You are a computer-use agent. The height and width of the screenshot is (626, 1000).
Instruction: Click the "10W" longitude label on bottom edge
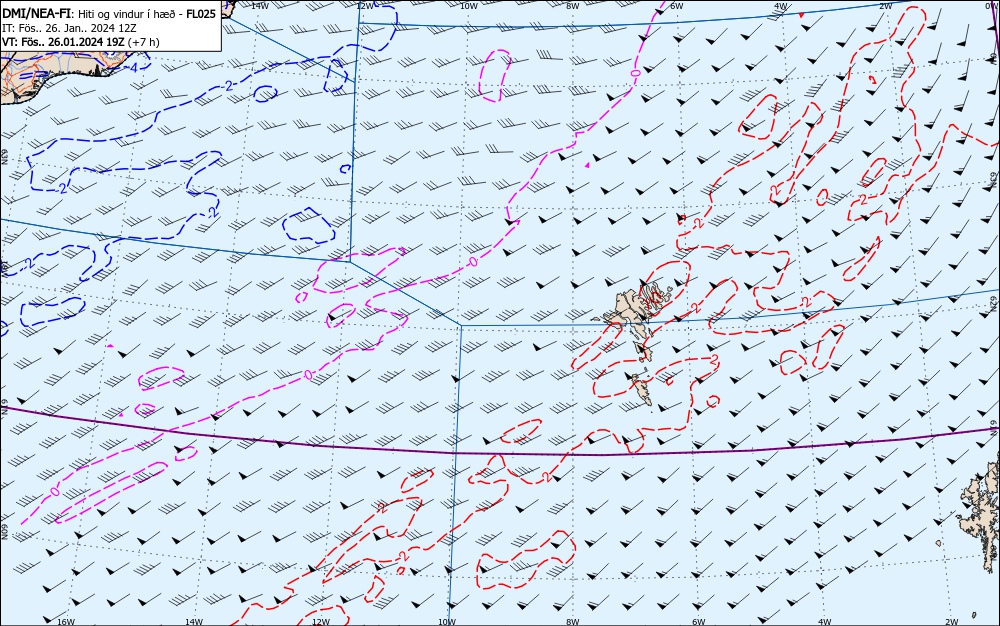tap(447, 622)
